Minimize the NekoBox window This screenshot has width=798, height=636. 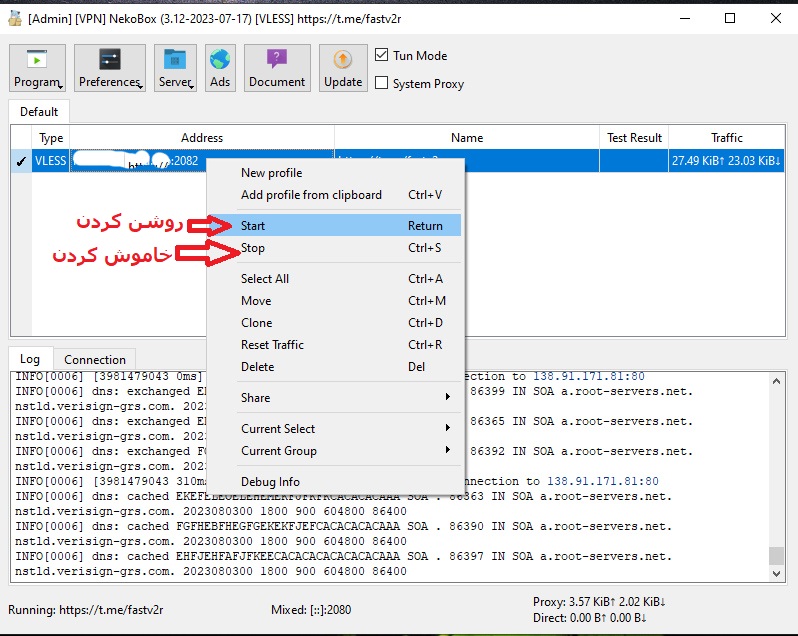click(685, 19)
